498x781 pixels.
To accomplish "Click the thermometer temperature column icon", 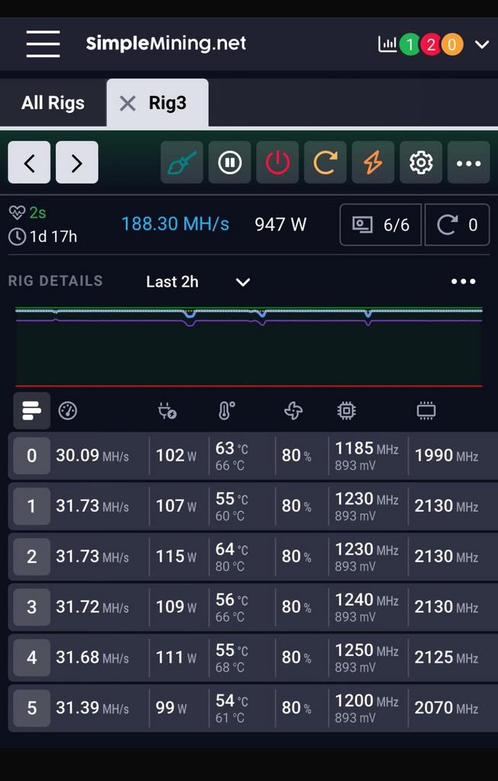I will pos(227,411).
